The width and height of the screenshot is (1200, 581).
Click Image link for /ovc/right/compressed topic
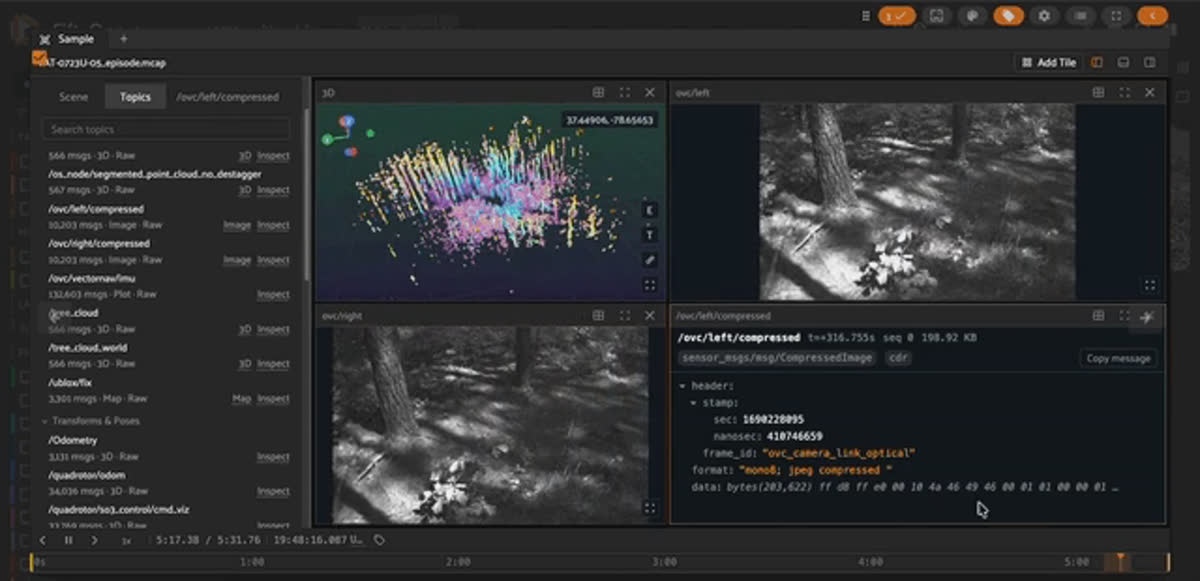pos(237,260)
